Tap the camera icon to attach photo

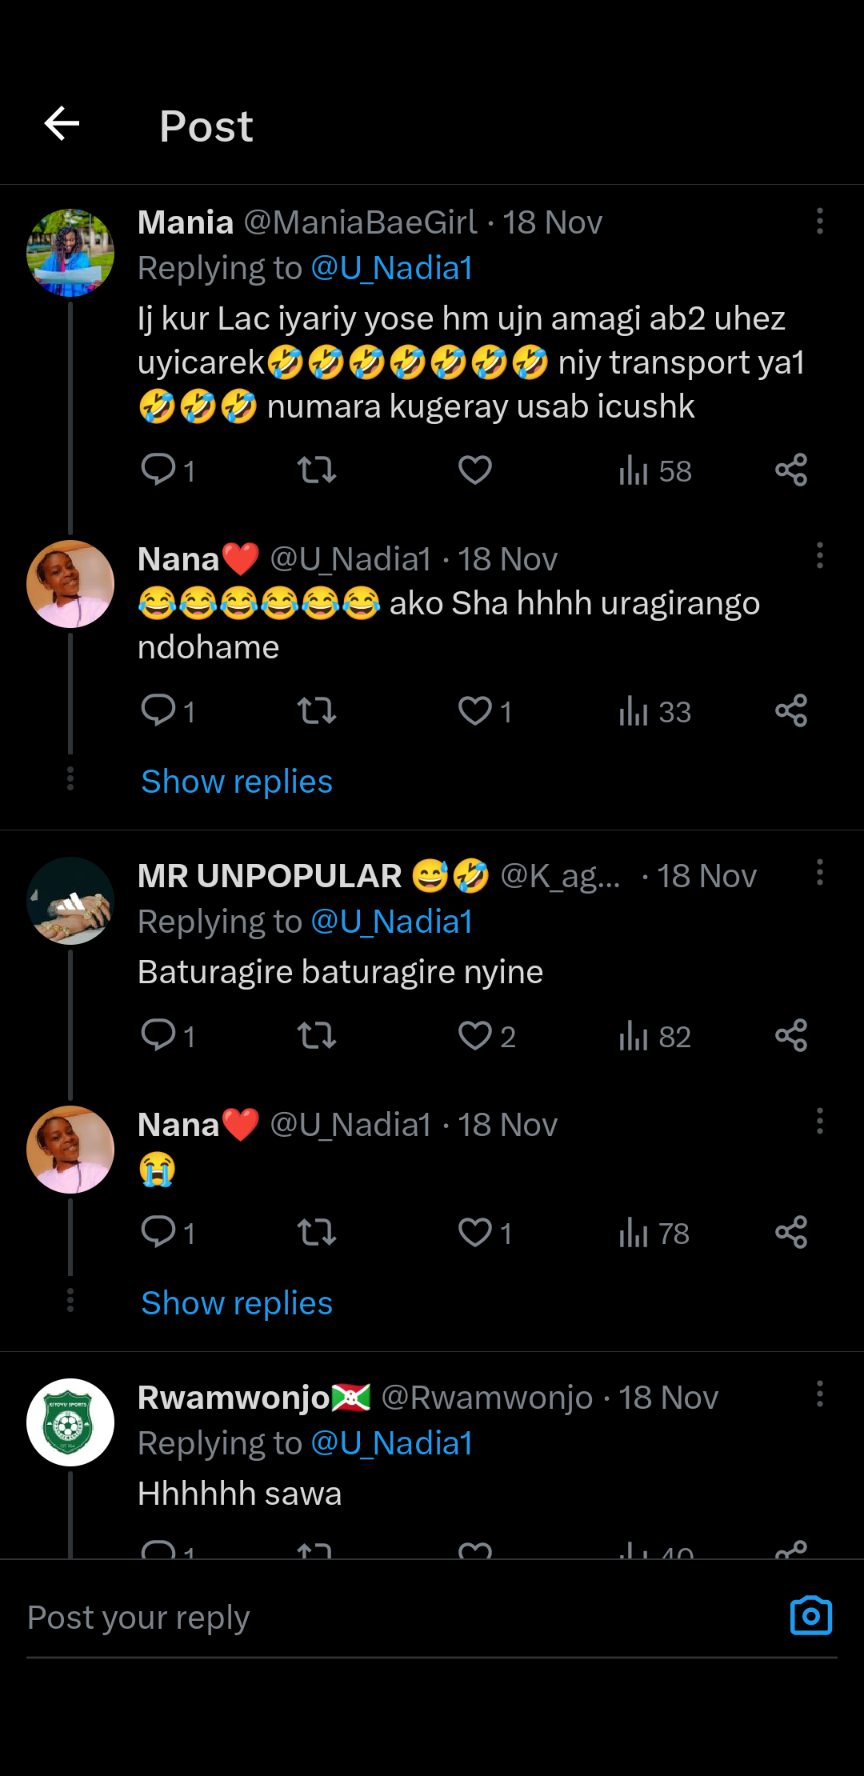[811, 1616]
